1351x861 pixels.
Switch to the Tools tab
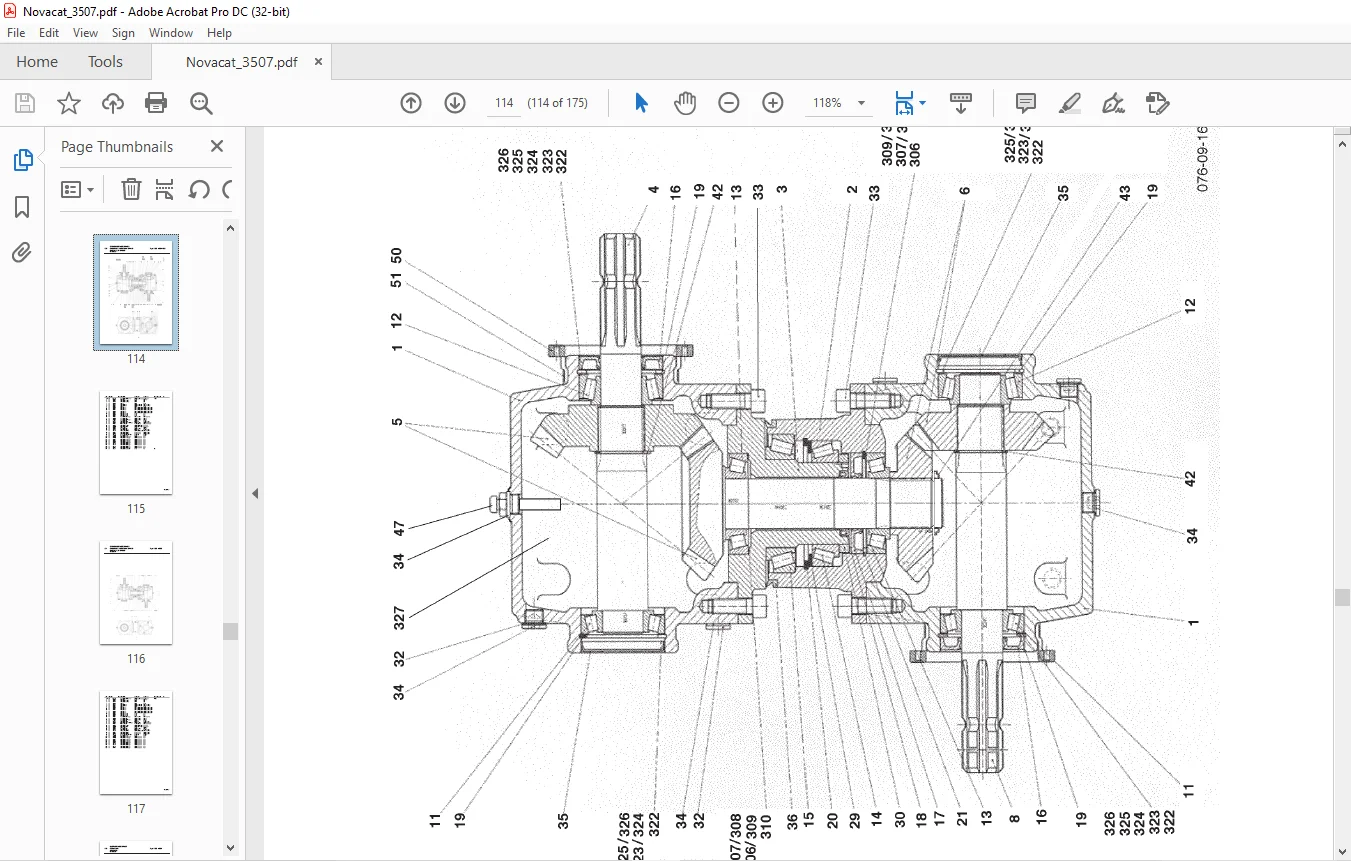click(105, 62)
